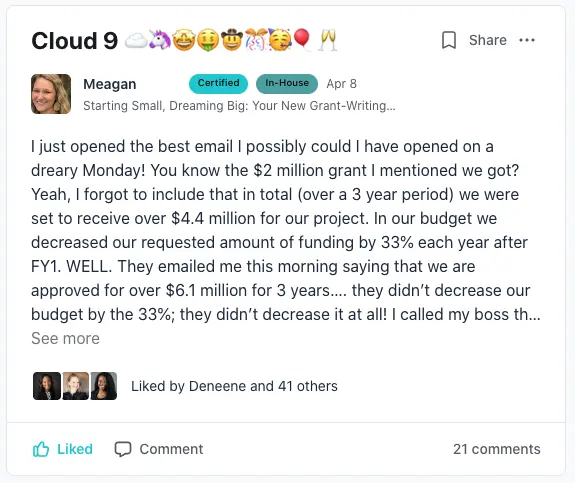Select the Certified badge
This screenshot has width=575, height=483.
point(219,83)
